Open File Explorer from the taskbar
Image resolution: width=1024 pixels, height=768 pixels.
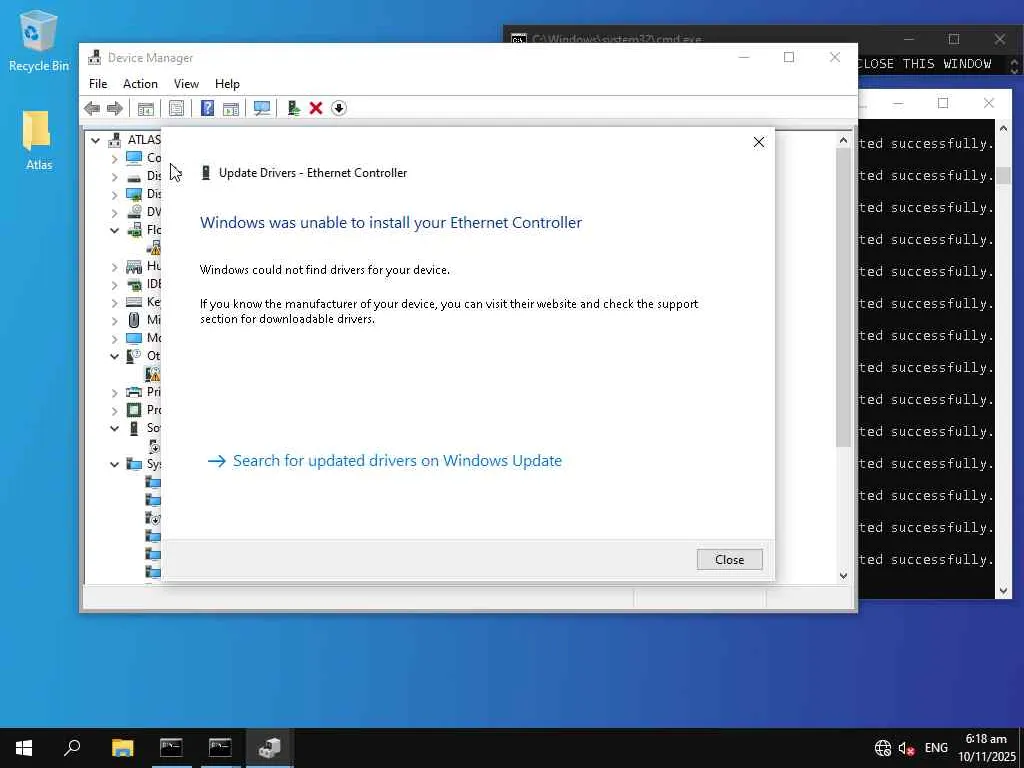[x=122, y=748]
